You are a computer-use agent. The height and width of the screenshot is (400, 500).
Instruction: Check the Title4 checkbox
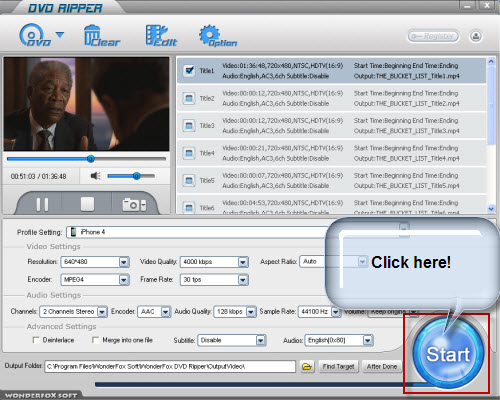coord(189,153)
